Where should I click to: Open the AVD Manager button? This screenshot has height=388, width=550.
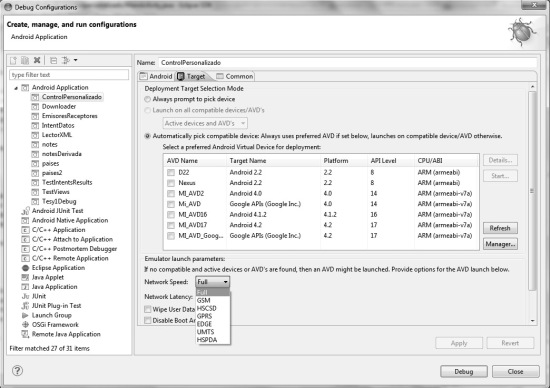500,244
